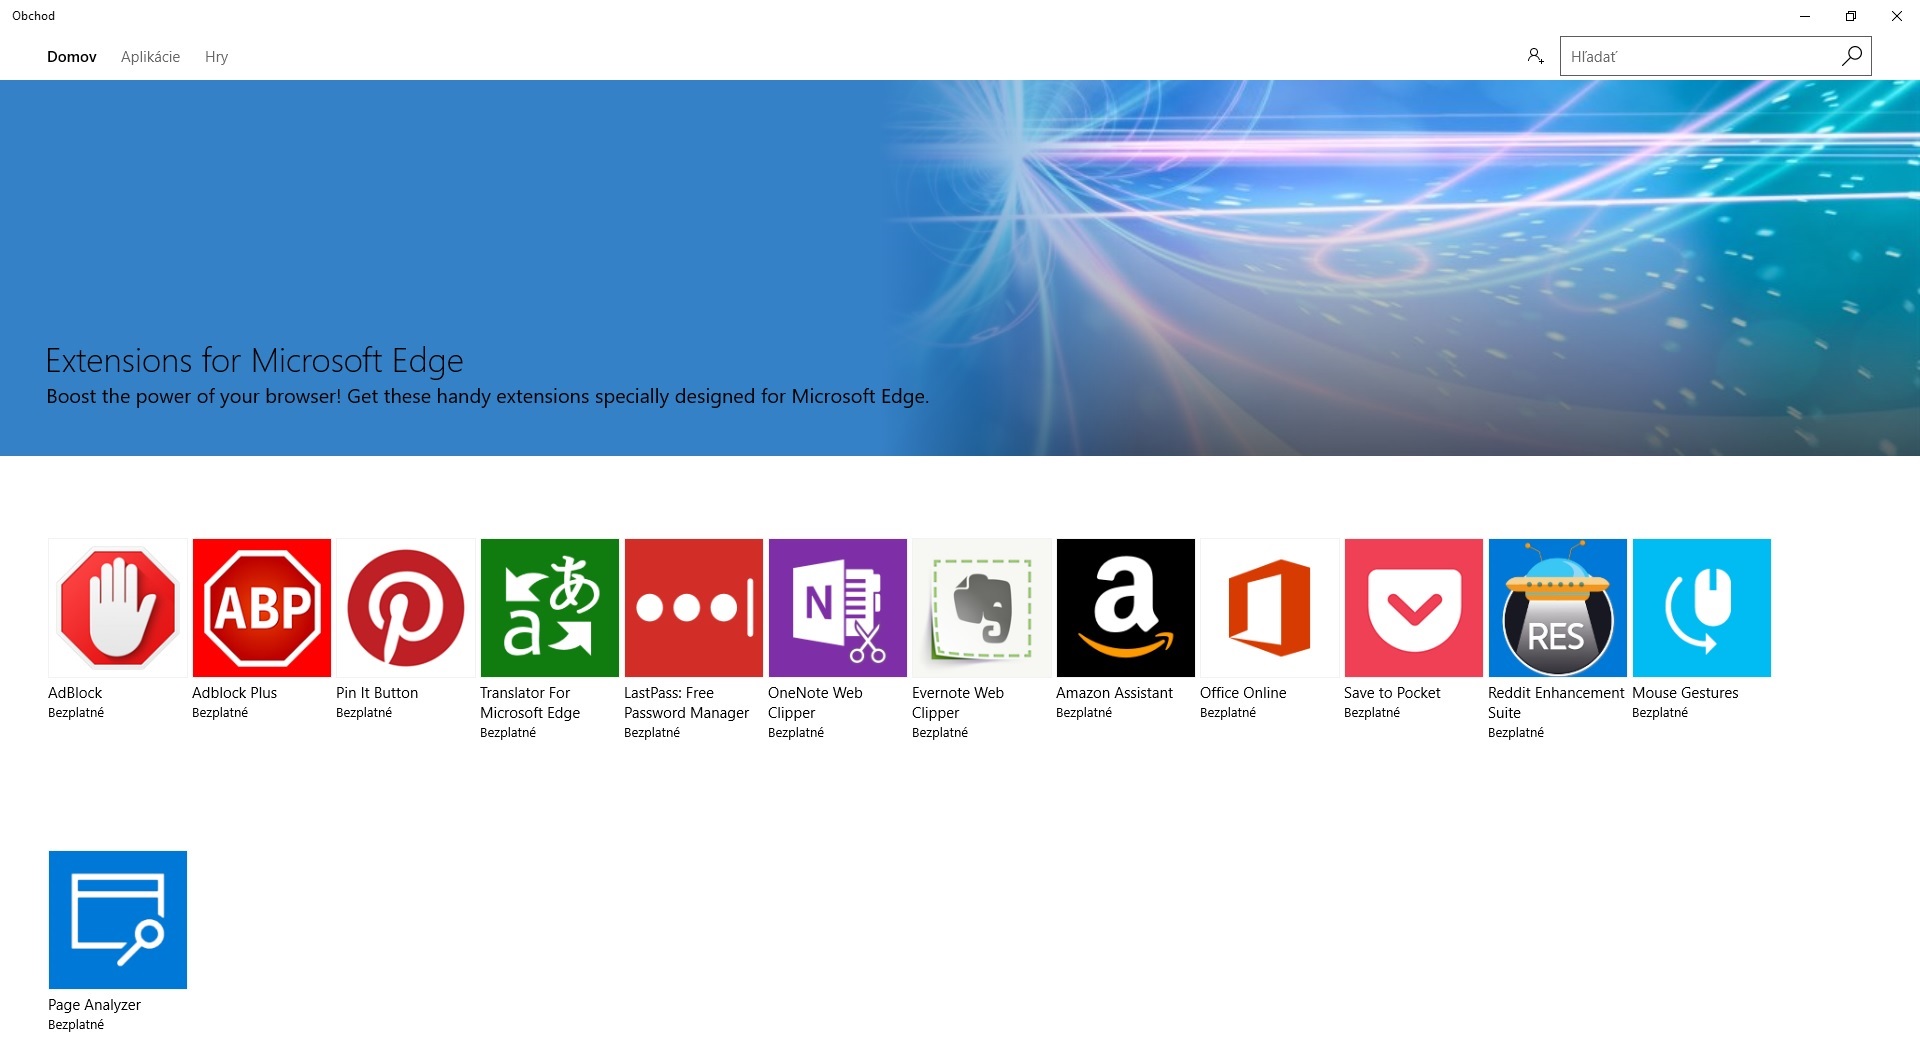This screenshot has width=1920, height=1040.
Task: Select the LastPass red dots icon
Action: click(694, 608)
